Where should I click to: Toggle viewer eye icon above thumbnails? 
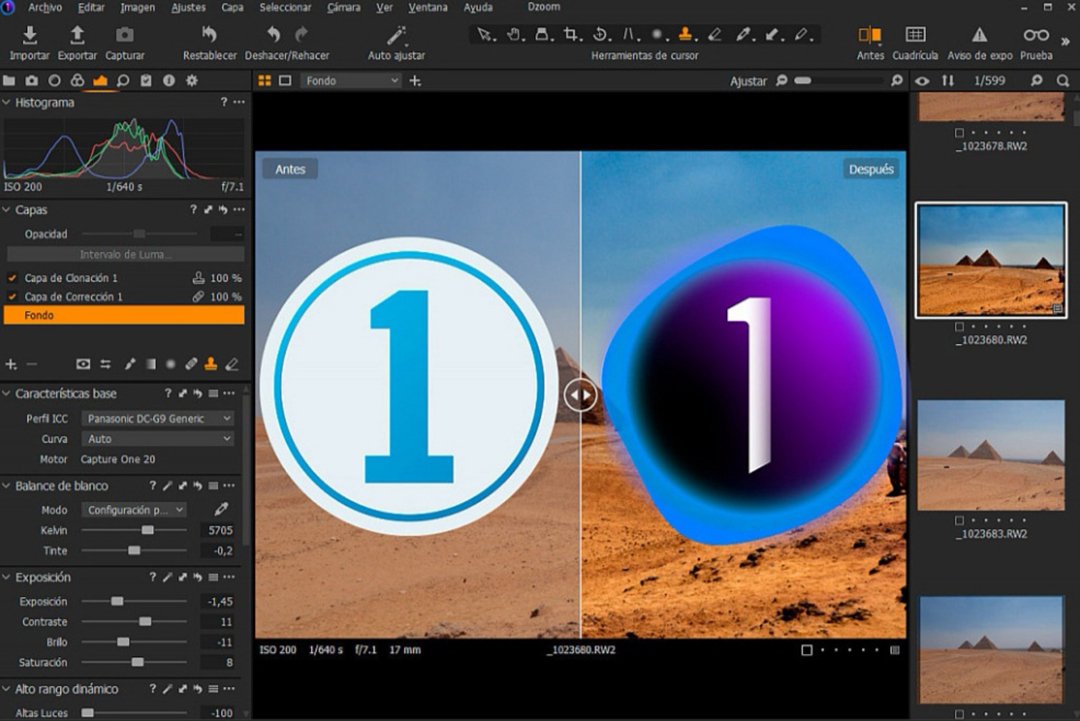[922, 81]
